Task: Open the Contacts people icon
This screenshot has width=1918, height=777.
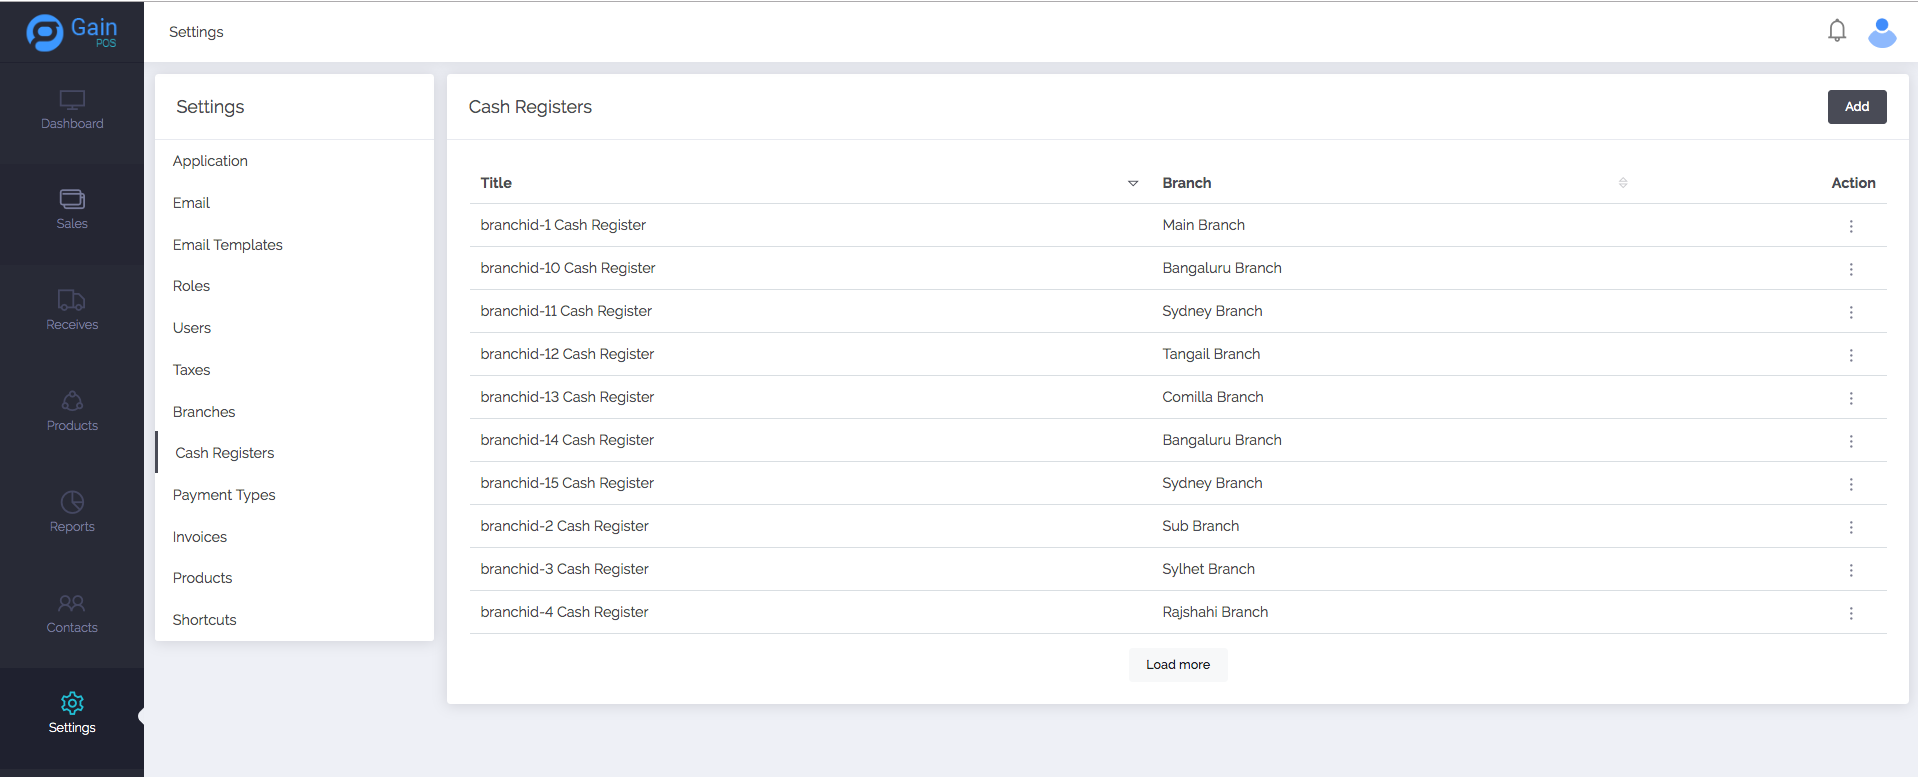Action: pos(72,603)
